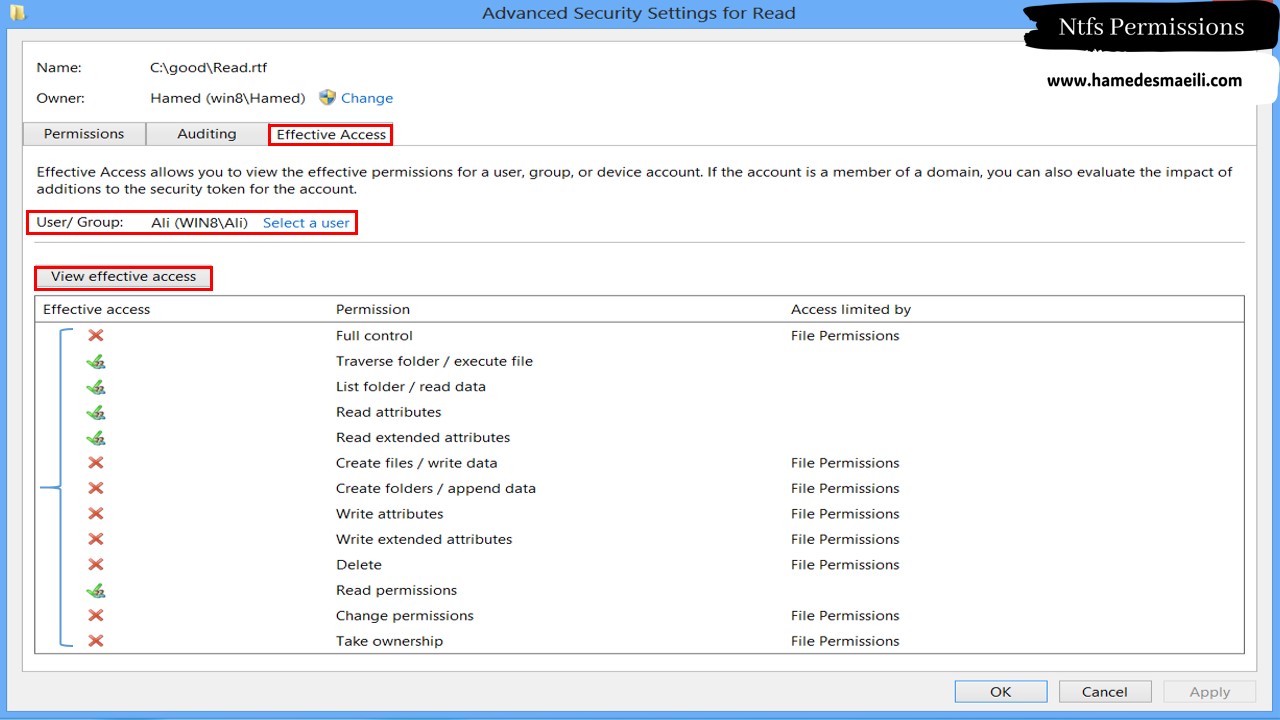The height and width of the screenshot is (720, 1280).
Task: Select the Create files / write data text
Action: (416, 463)
